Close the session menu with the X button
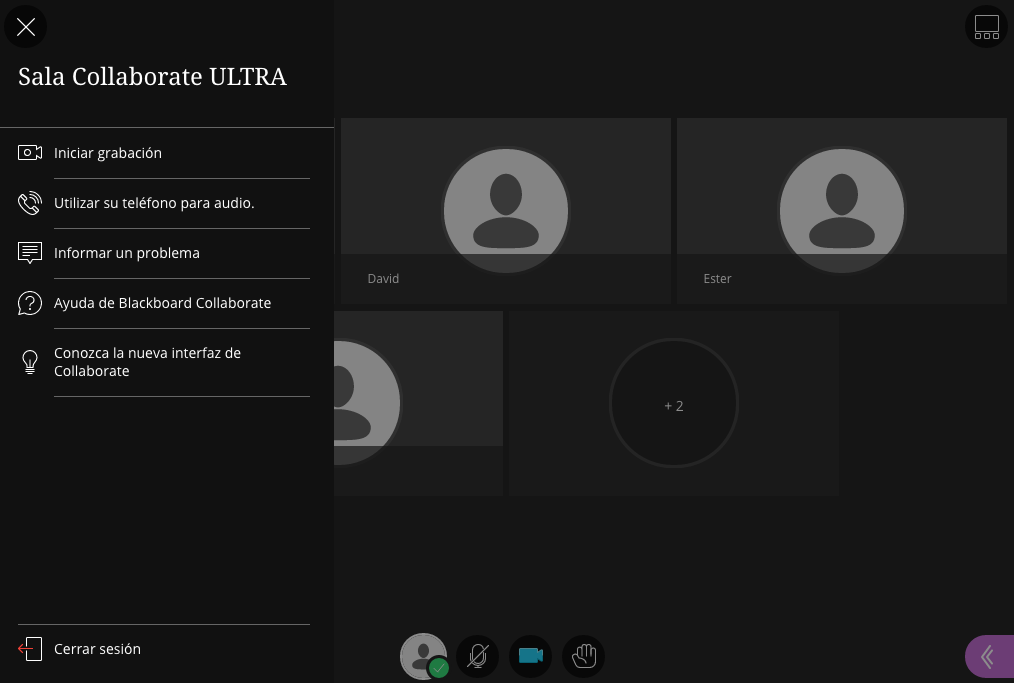Viewport: 1014px width, 683px height. [26, 27]
